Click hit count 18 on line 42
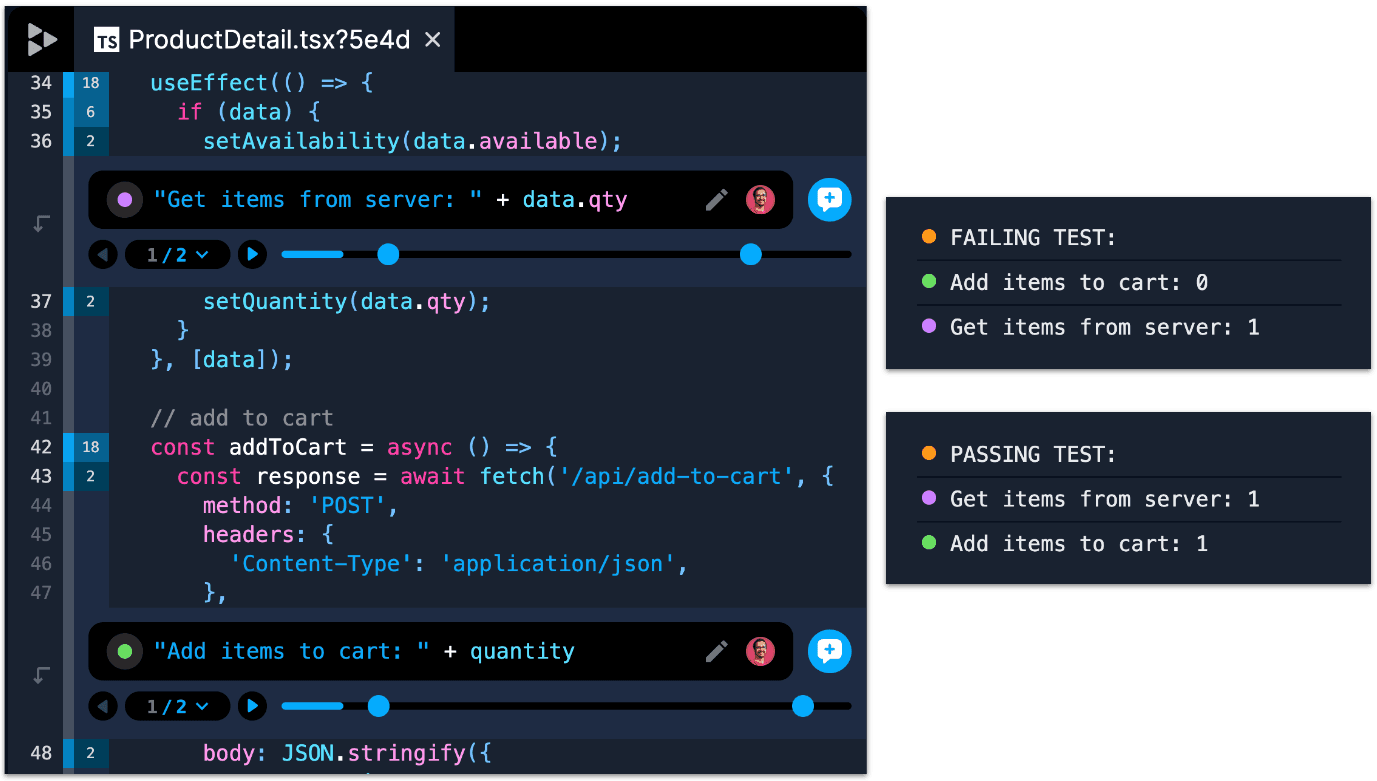The image size is (1377, 781). click(x=90, y=447)
